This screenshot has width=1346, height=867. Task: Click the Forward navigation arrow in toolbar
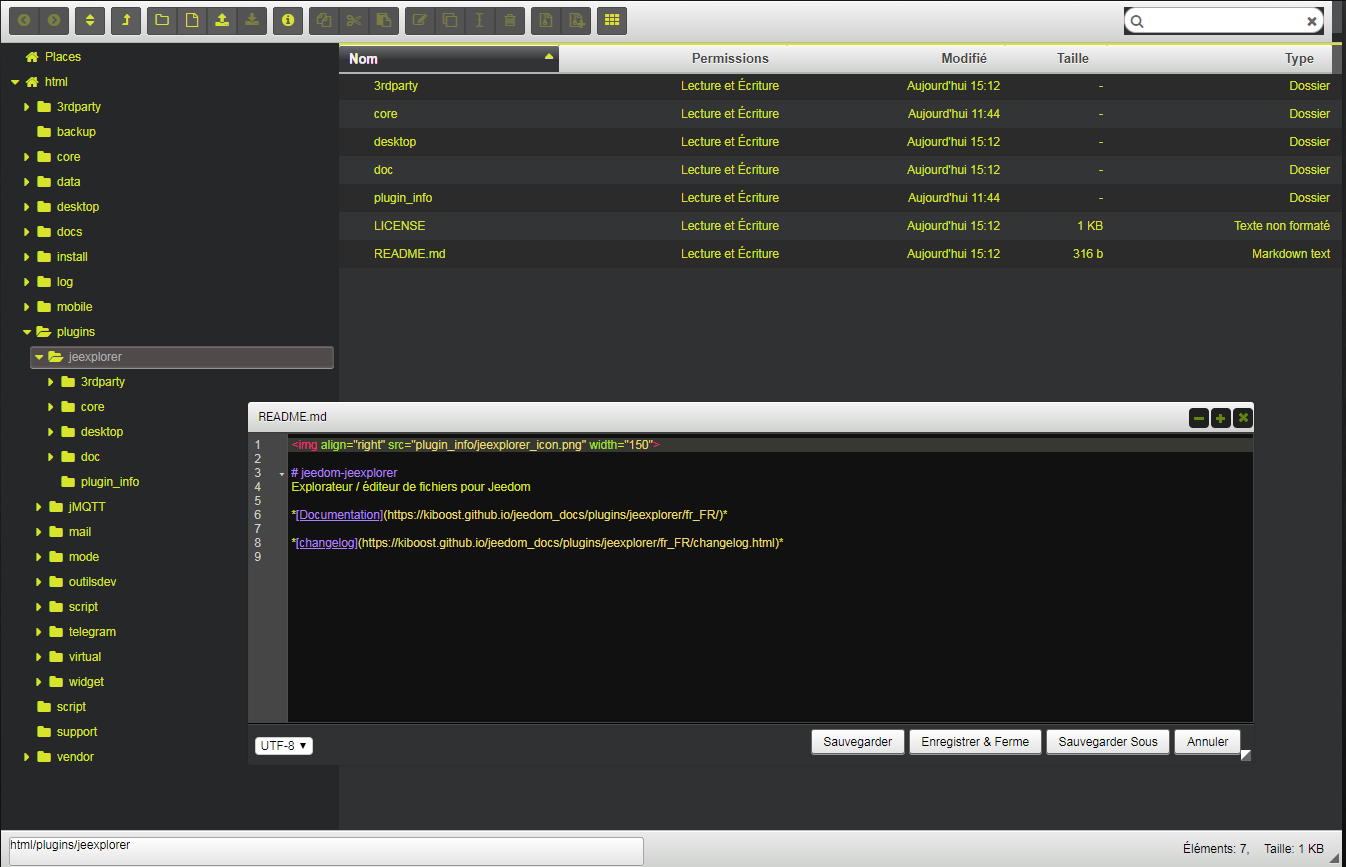(54, 20)
